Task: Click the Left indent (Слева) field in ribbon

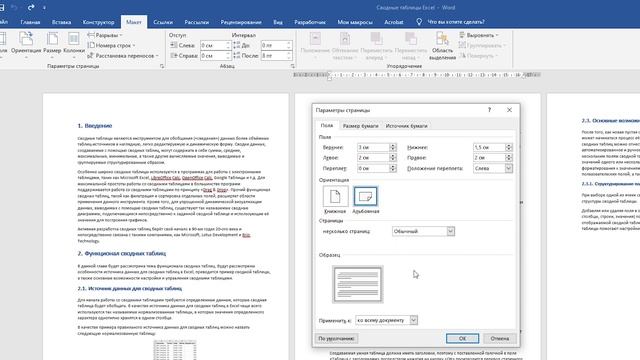Action: click(x=213, y=45)
